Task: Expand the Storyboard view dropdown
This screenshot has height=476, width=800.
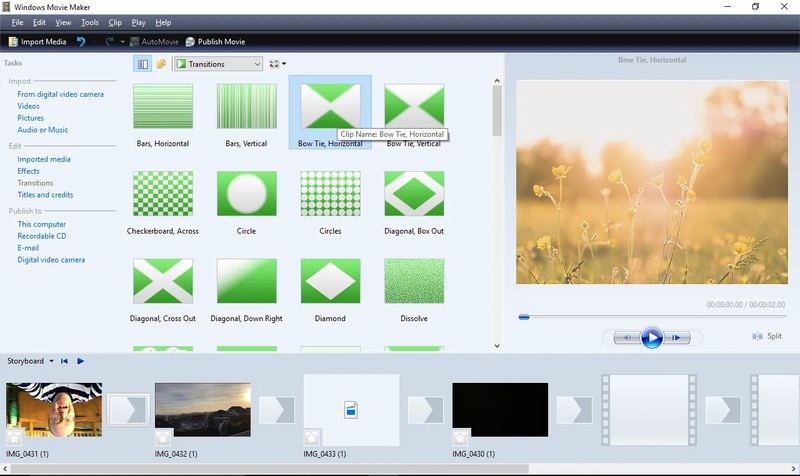Action: click(x=50, y=361)
